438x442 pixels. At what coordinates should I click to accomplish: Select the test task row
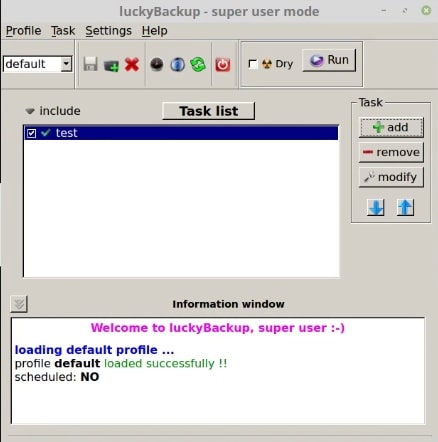(x=181, y=133)
